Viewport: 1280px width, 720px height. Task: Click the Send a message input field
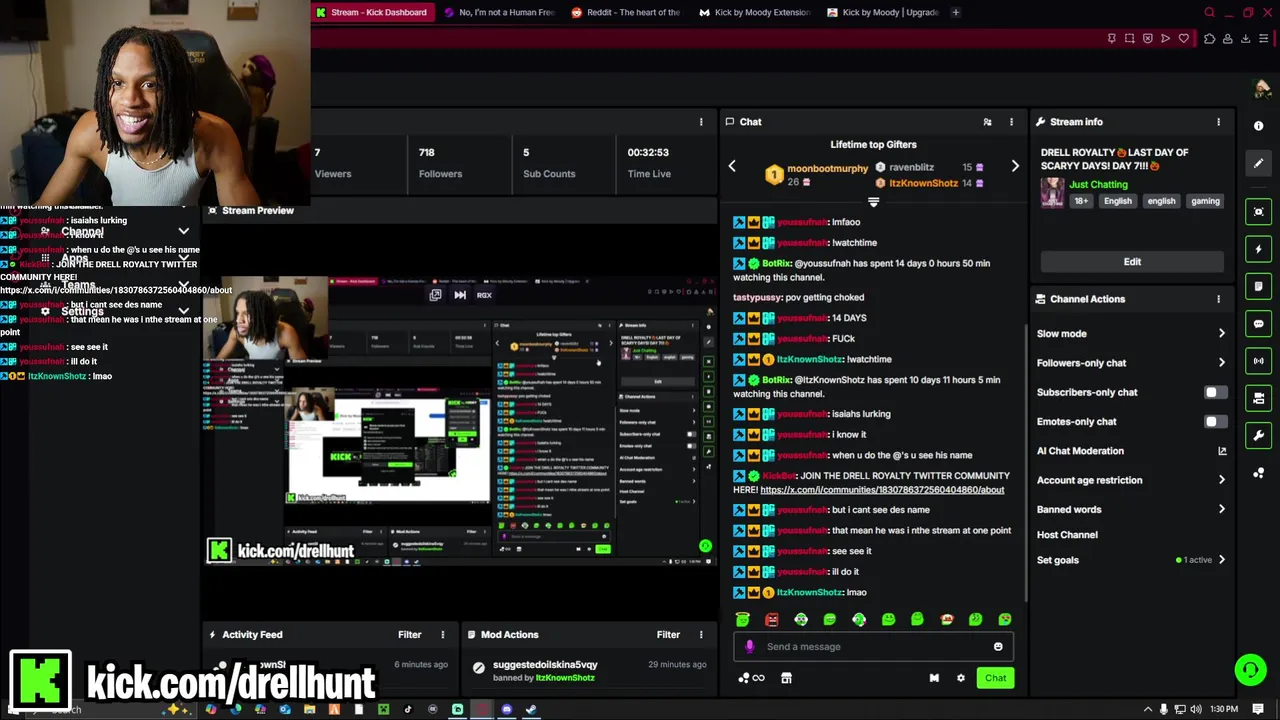pos(873,646)
